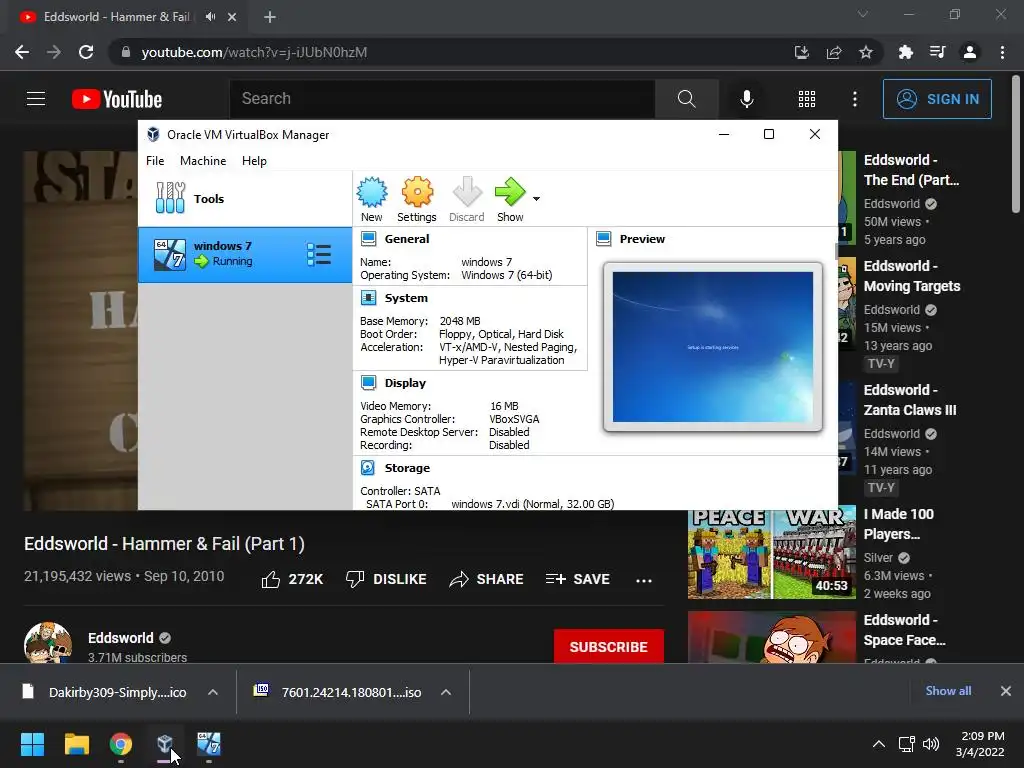Viewport: 1024px width, 768px height.
Task: Click the YouTube search magnifier button
Action: point(686,99)
